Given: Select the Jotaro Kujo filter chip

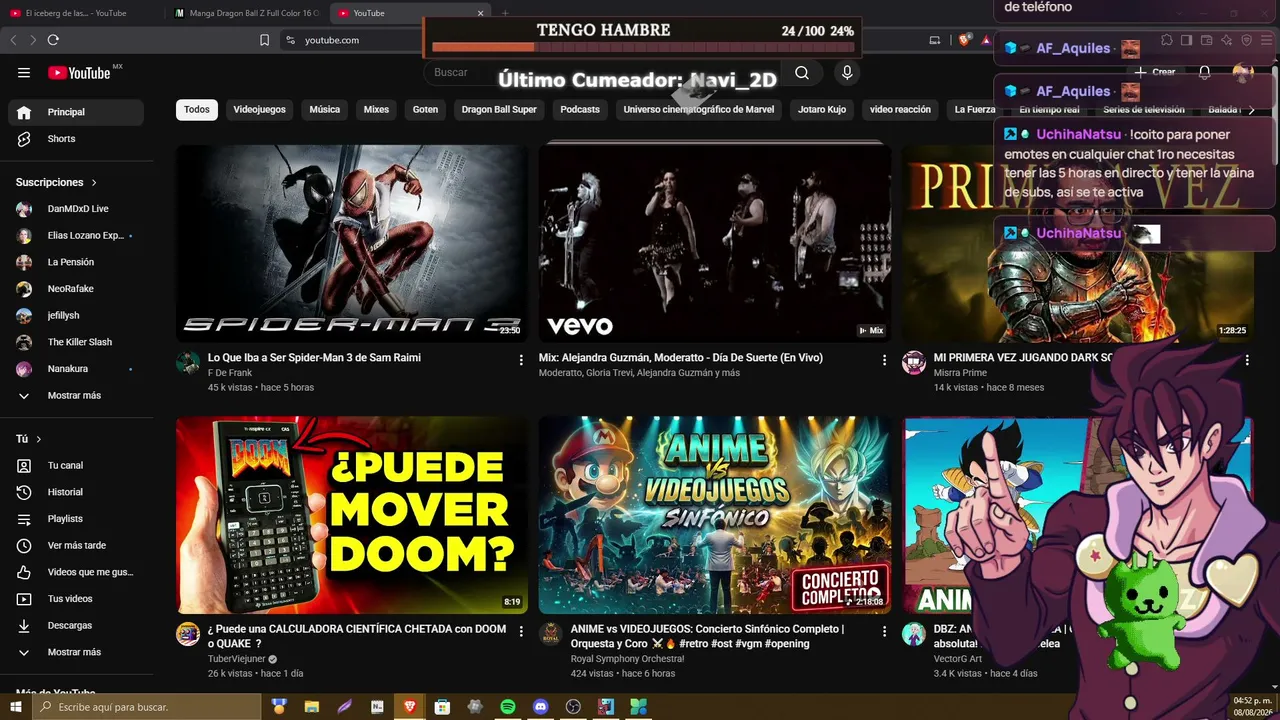Looking at the screenshot, I should click(822, 110).
